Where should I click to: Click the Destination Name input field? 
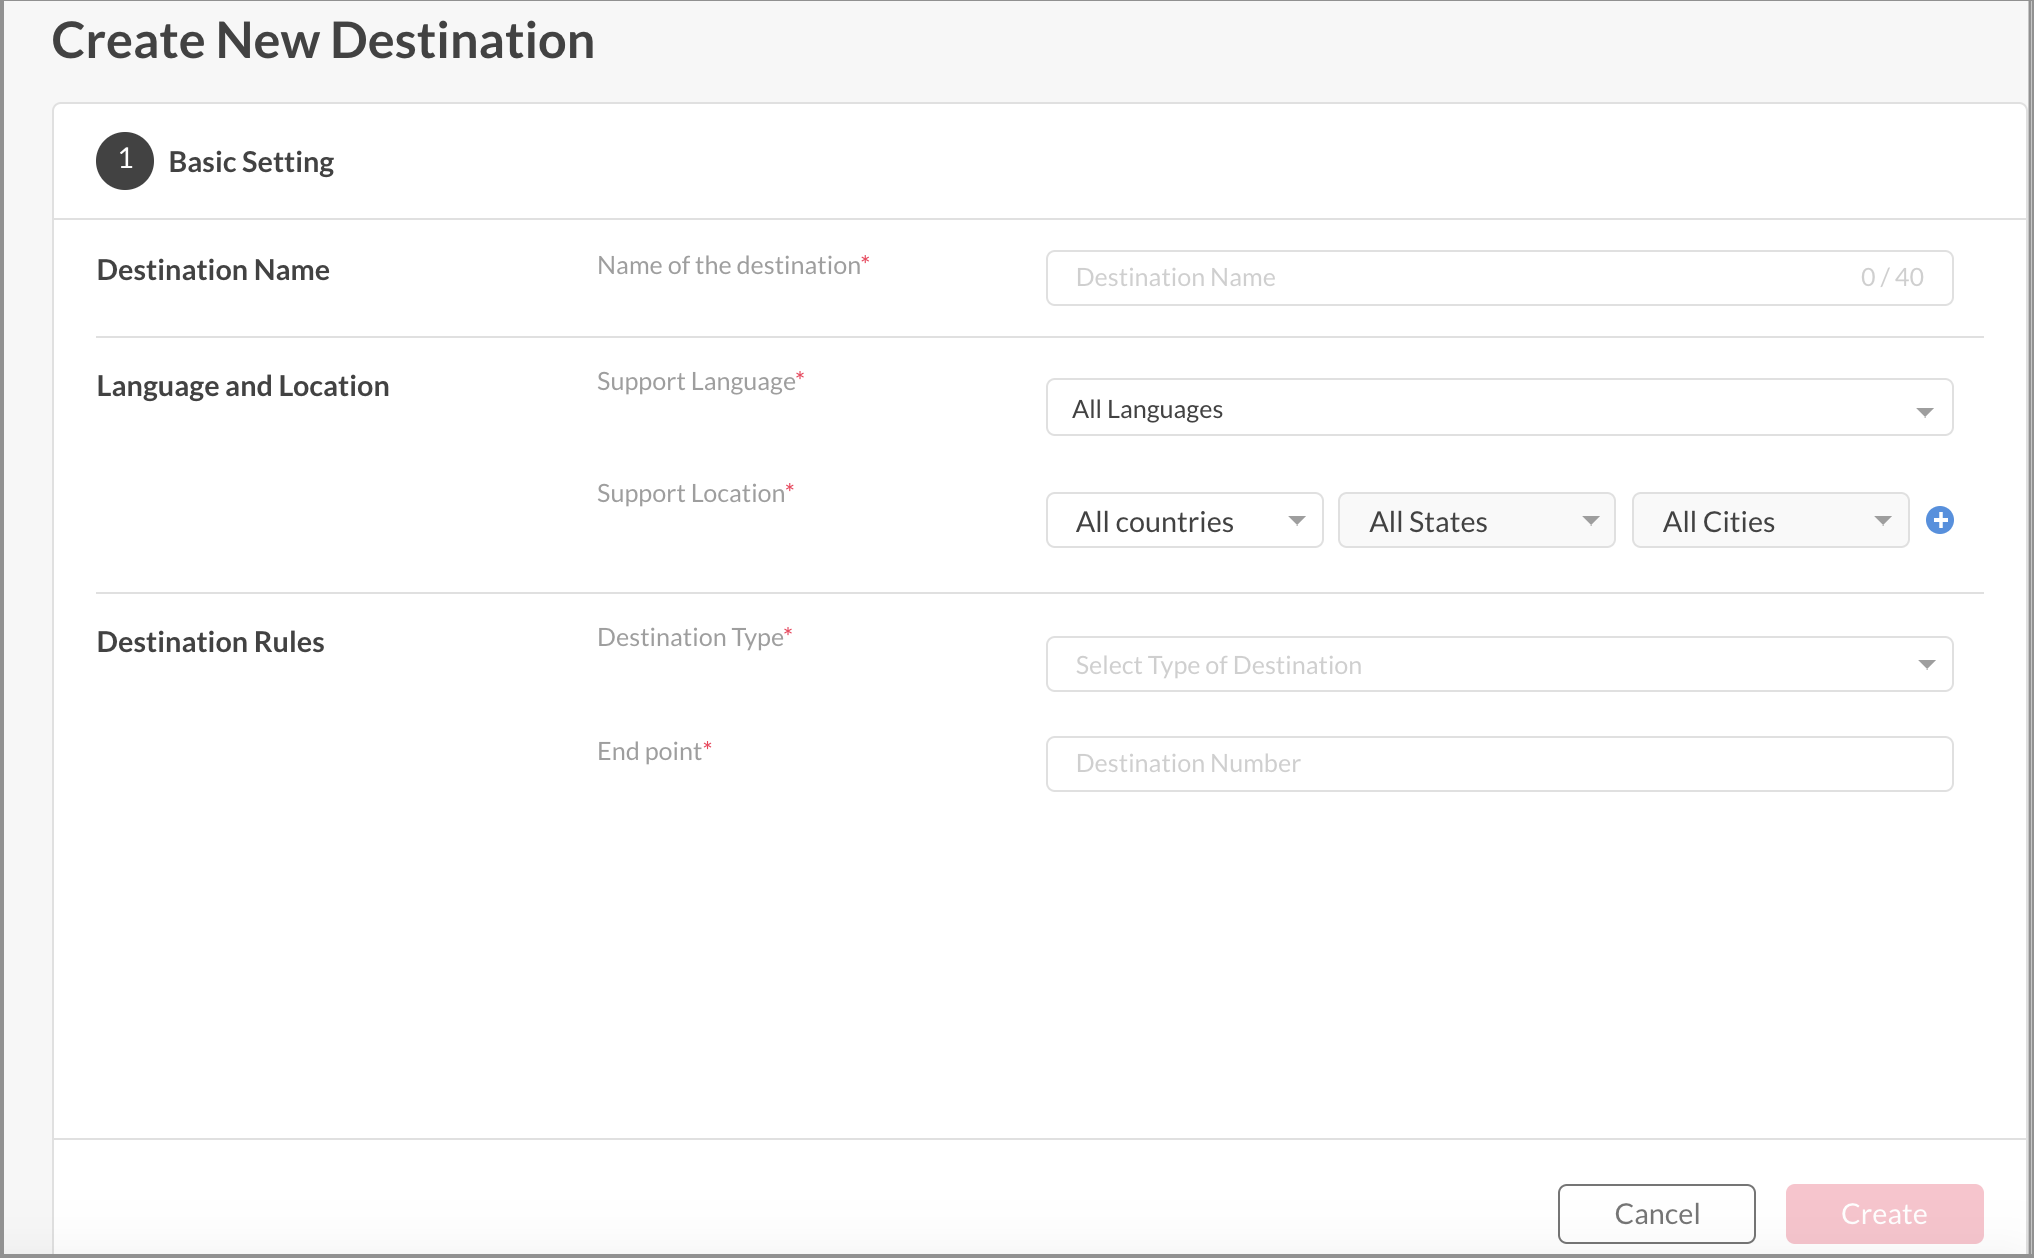point(1450,278)
